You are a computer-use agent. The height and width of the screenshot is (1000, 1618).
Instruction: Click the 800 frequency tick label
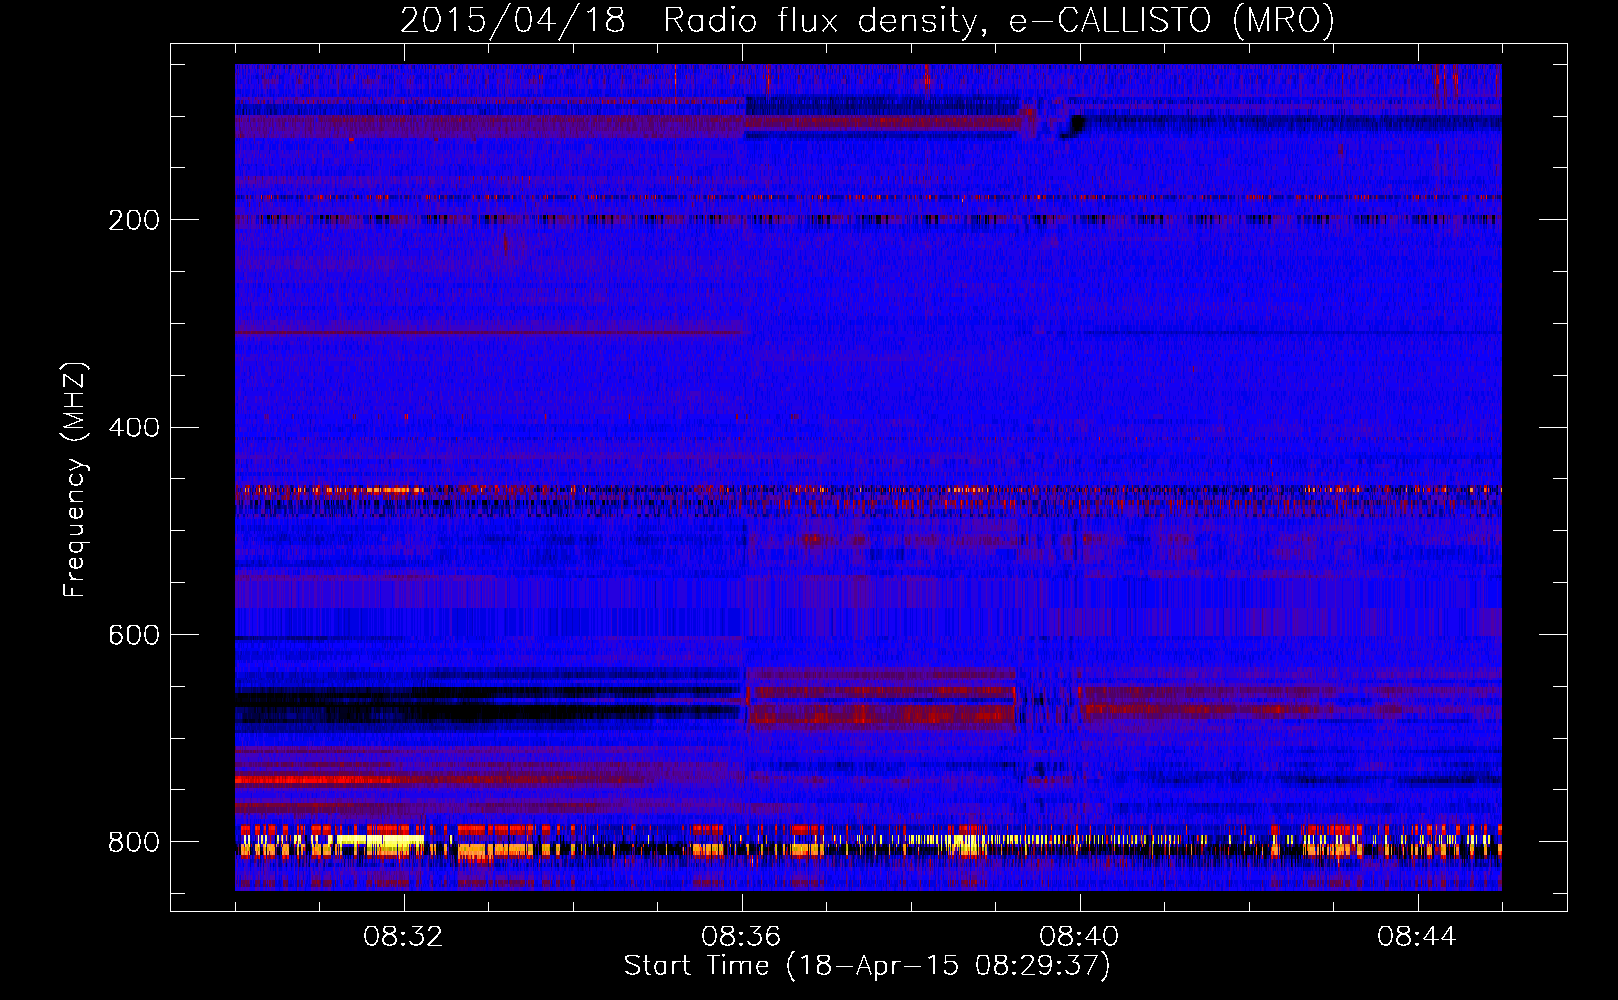coord(134,842)
